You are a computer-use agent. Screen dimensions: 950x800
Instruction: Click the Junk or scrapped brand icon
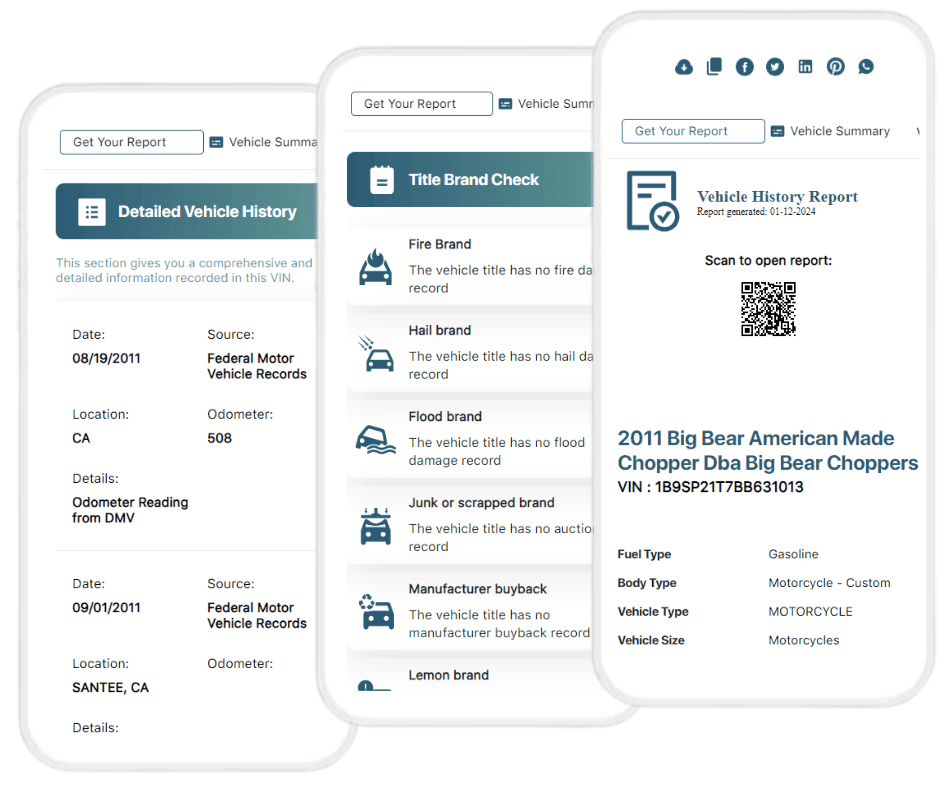[375, 524]
